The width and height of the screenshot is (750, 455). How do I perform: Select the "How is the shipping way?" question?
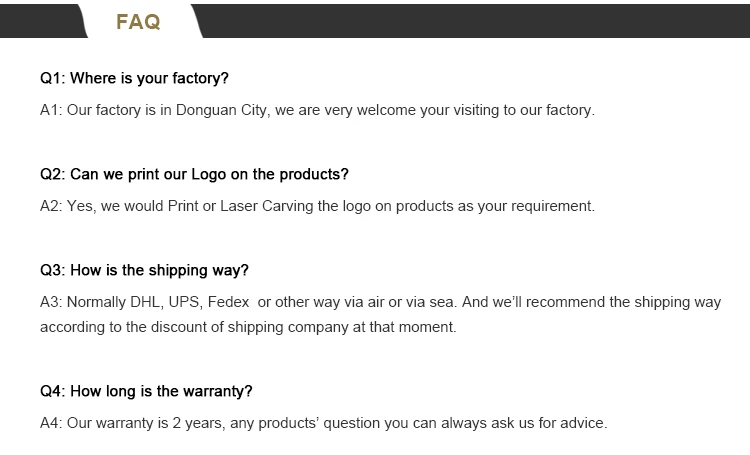(144, 270)
